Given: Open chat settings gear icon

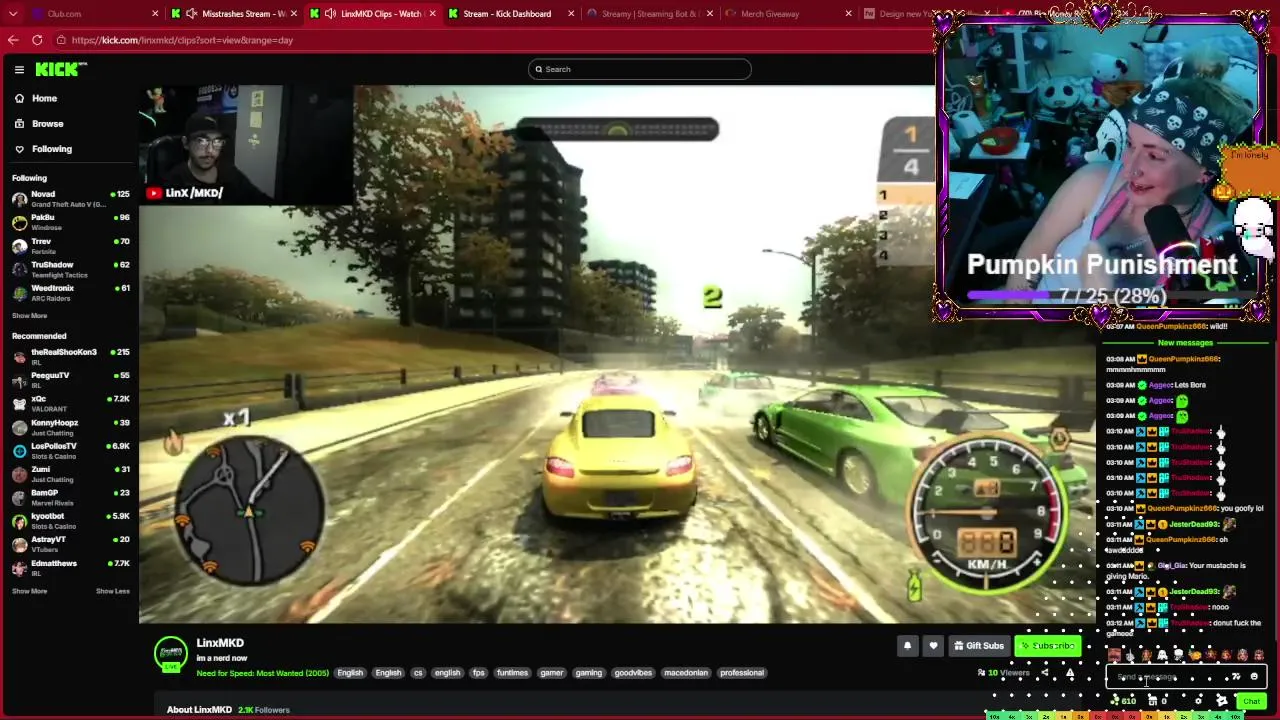Looking at the screenshot, I should coord(1198,701).
